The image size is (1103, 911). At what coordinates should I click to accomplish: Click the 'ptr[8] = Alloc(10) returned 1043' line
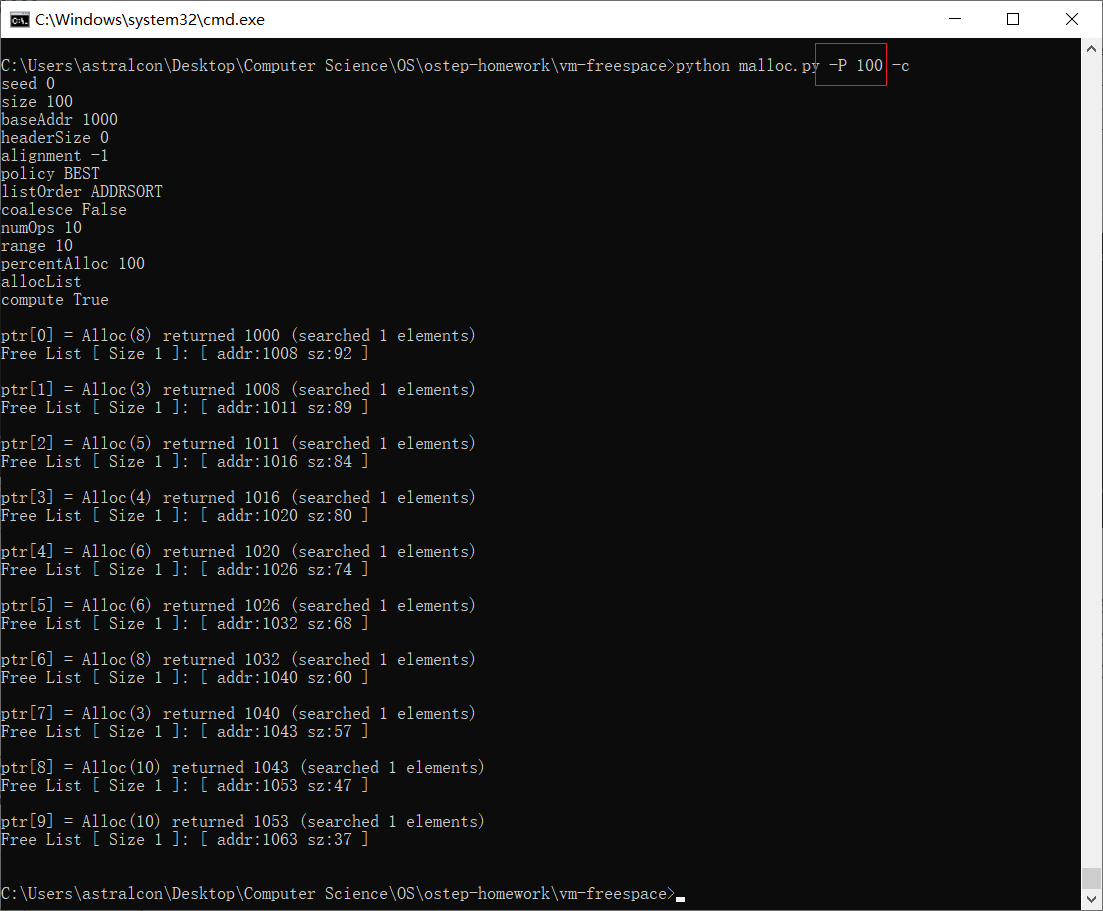(x=243, y=767)
